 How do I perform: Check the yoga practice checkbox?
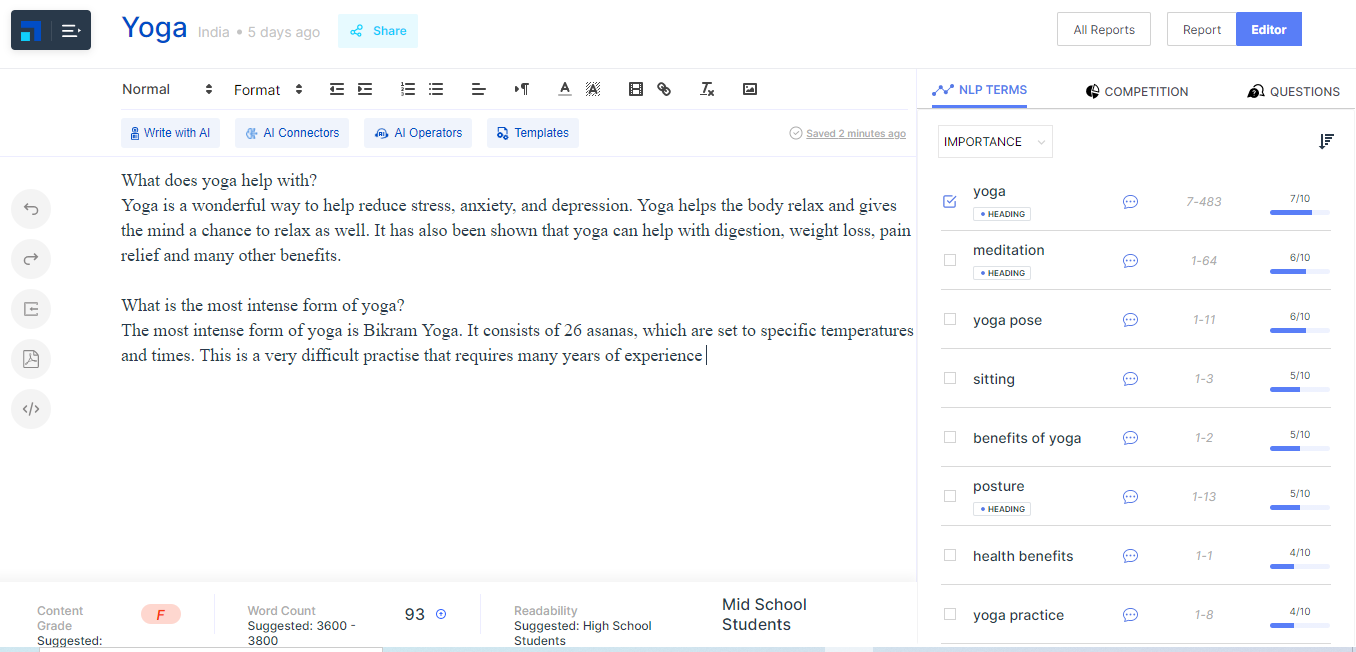click(x=950, y=614)
